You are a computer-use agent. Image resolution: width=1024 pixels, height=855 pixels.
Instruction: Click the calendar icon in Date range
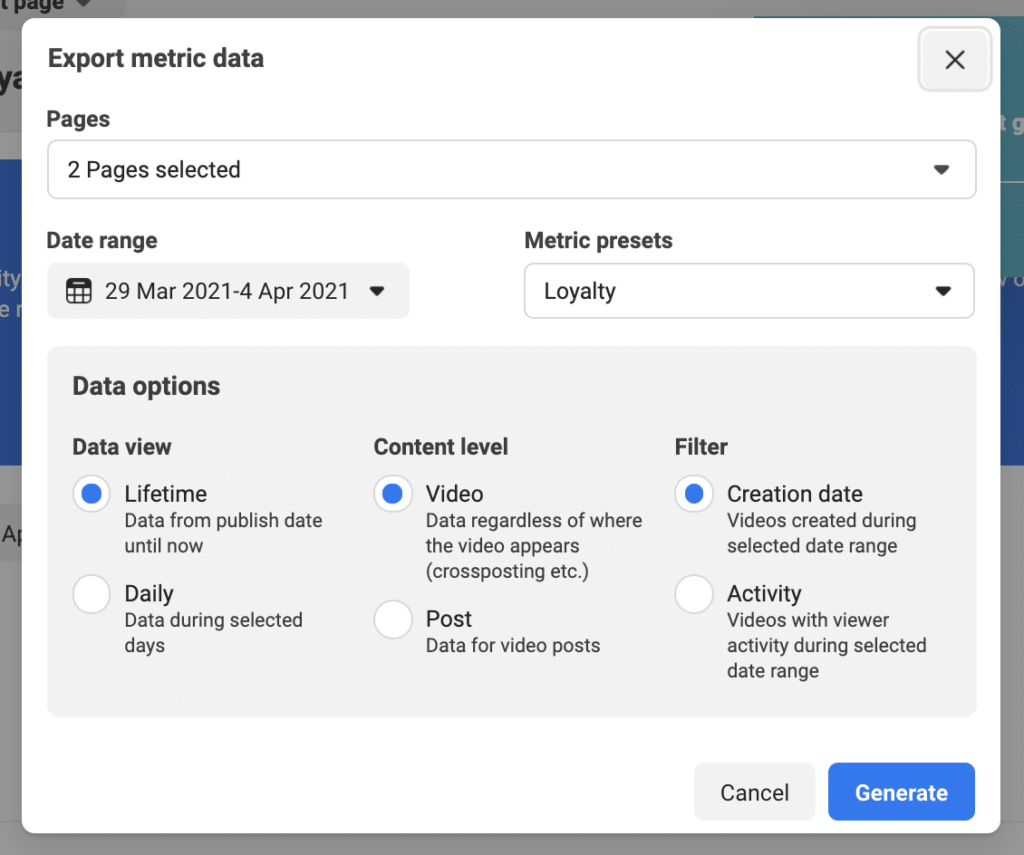78,291
